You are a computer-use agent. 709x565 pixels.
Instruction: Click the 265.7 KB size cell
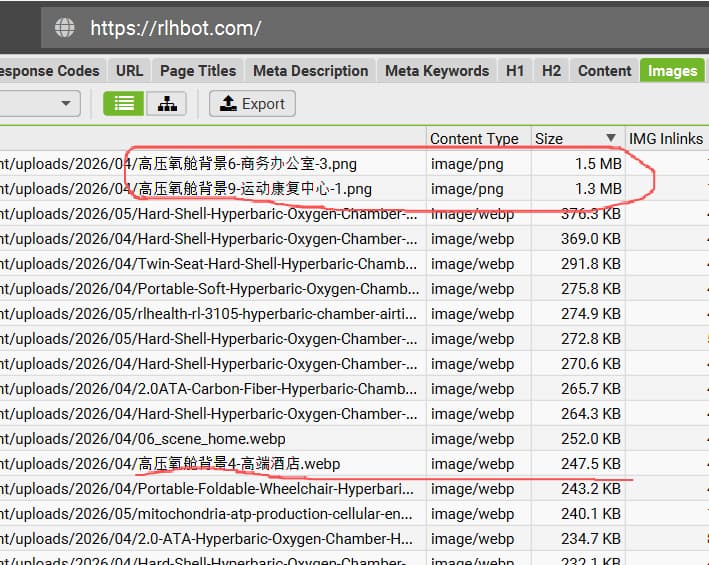click(x=578, y=389)
